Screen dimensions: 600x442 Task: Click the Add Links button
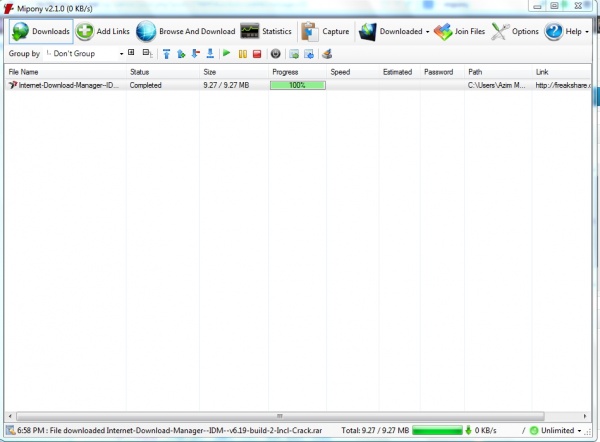click(x=103, y=31)
